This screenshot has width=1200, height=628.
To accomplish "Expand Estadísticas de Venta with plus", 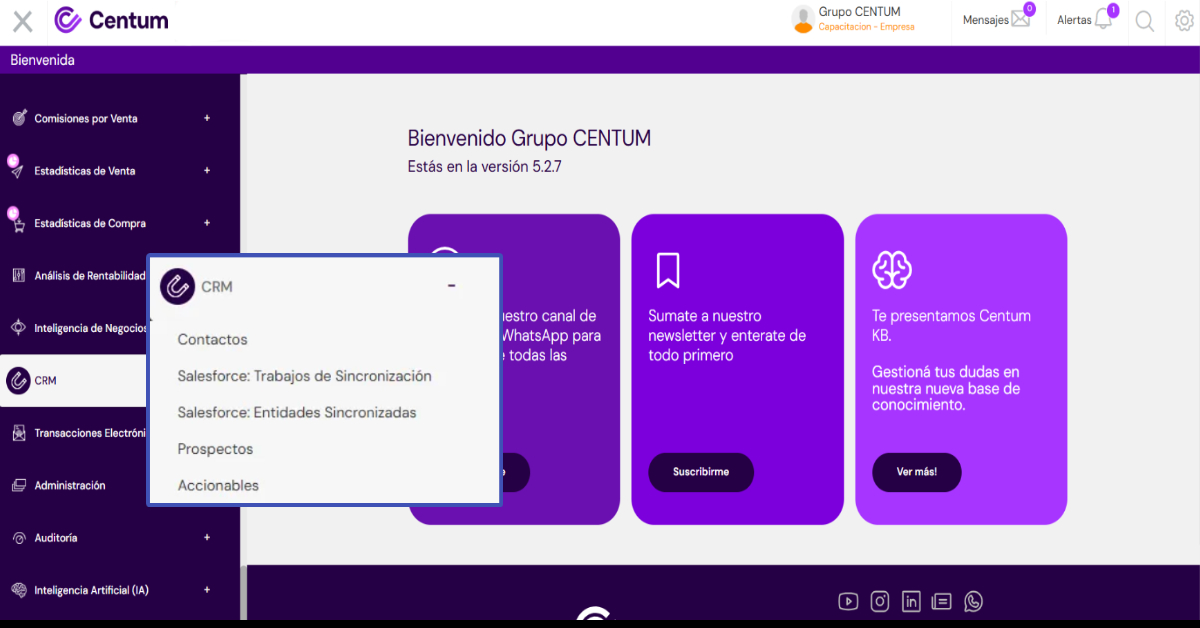I will 207,170.
